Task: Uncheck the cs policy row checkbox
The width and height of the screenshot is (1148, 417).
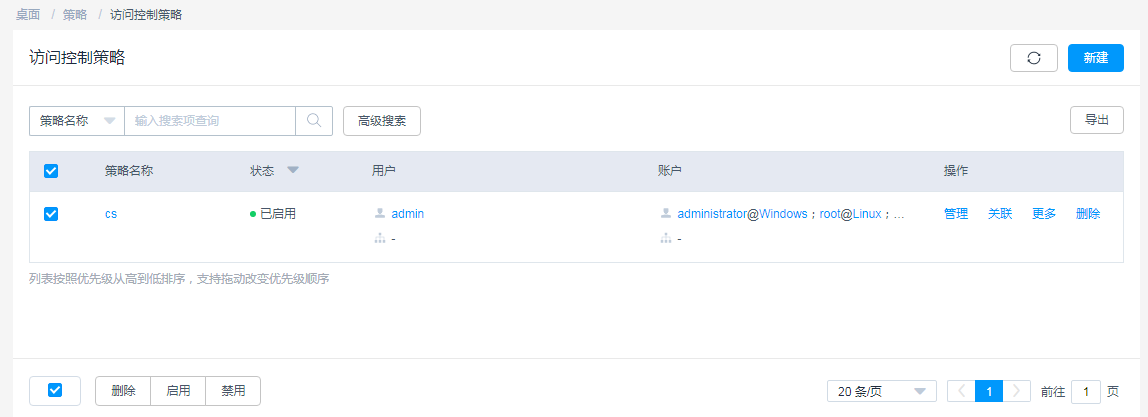Action: (x=51, y=213)
